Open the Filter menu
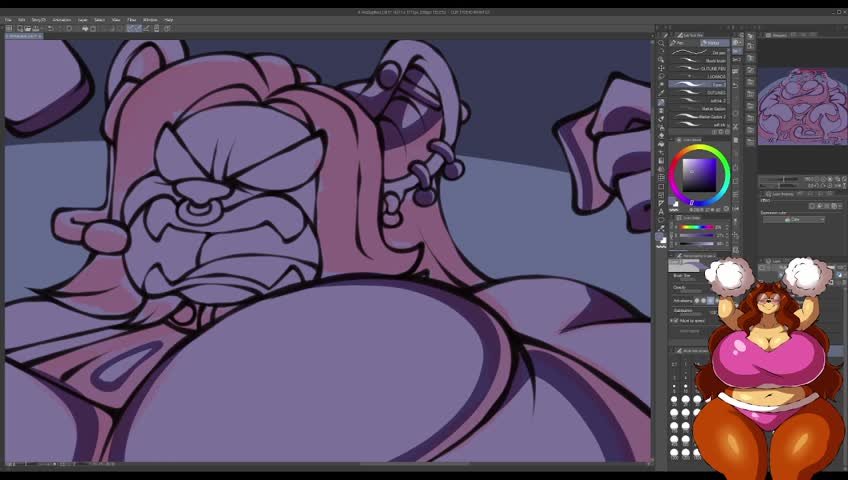848x480 pixels. (132, 19)
